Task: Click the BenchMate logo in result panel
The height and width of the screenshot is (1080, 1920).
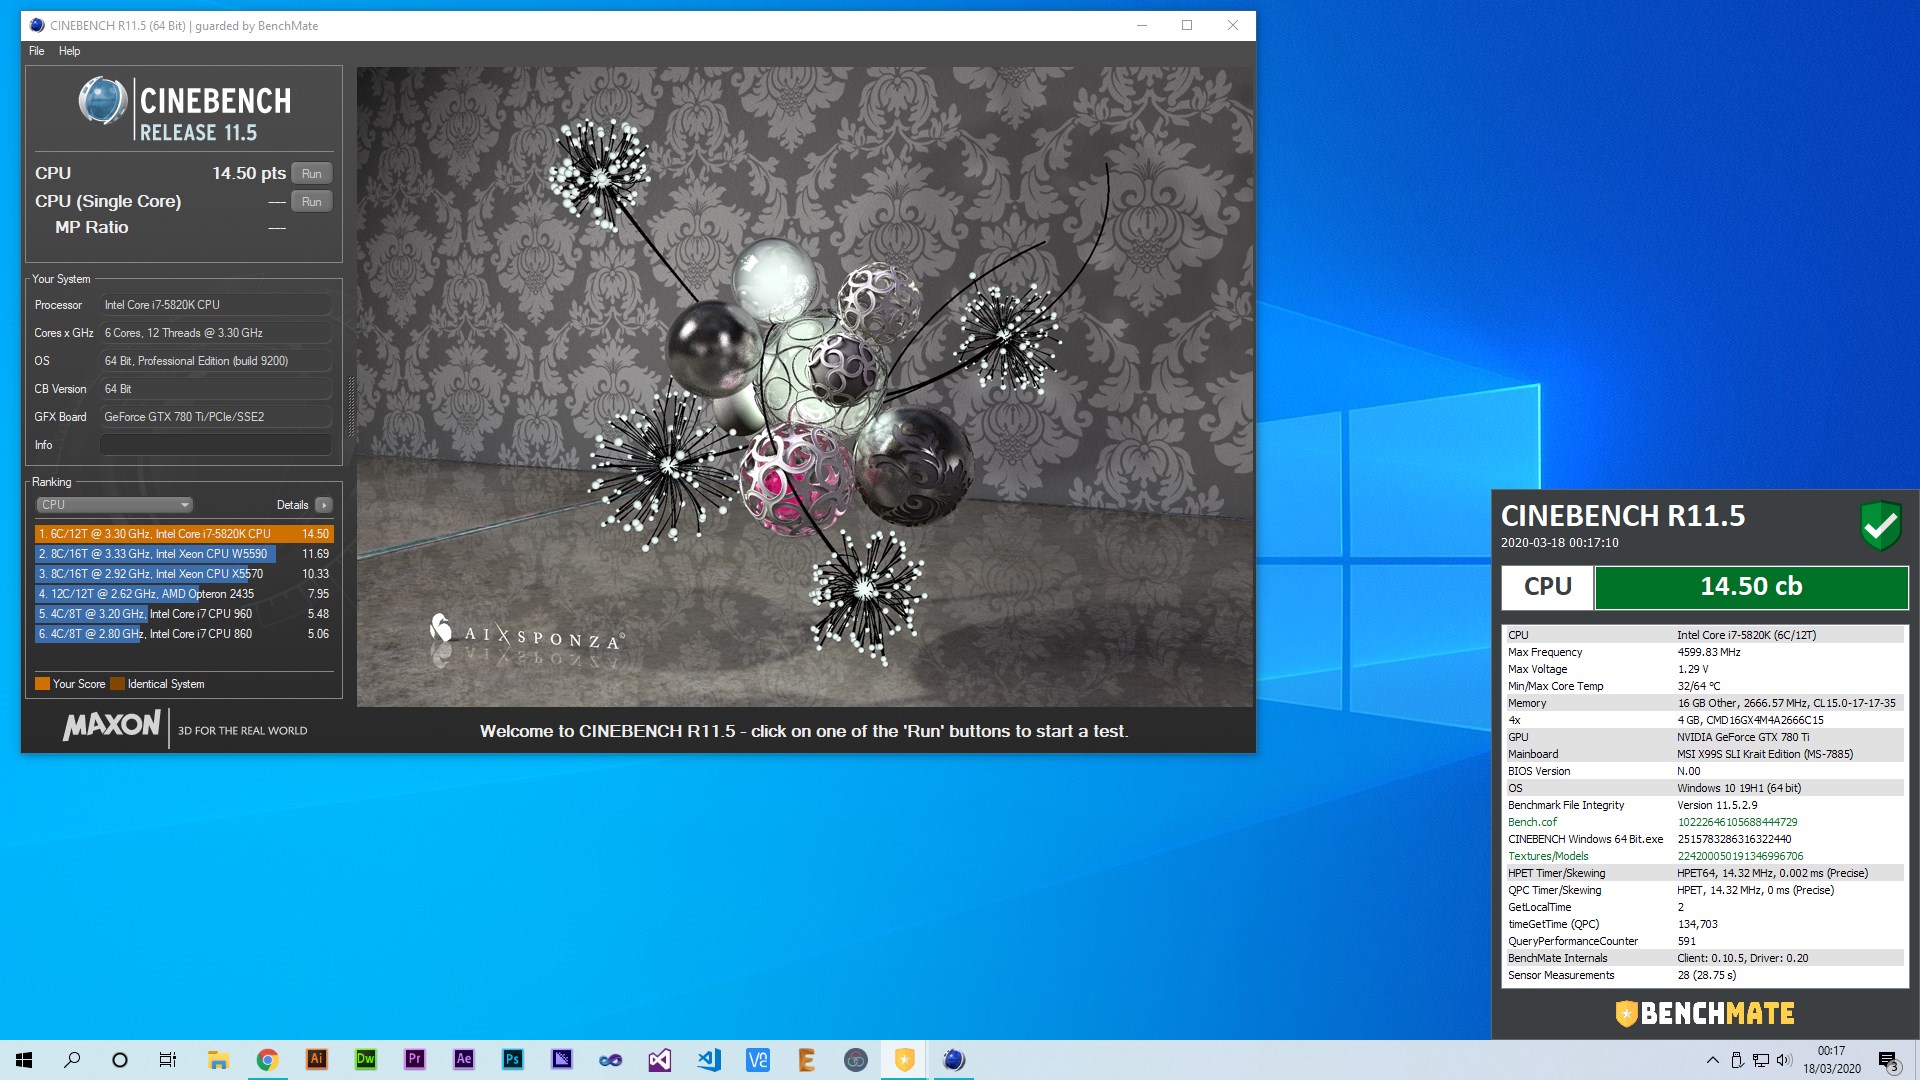Action: pos(1705,1014)
